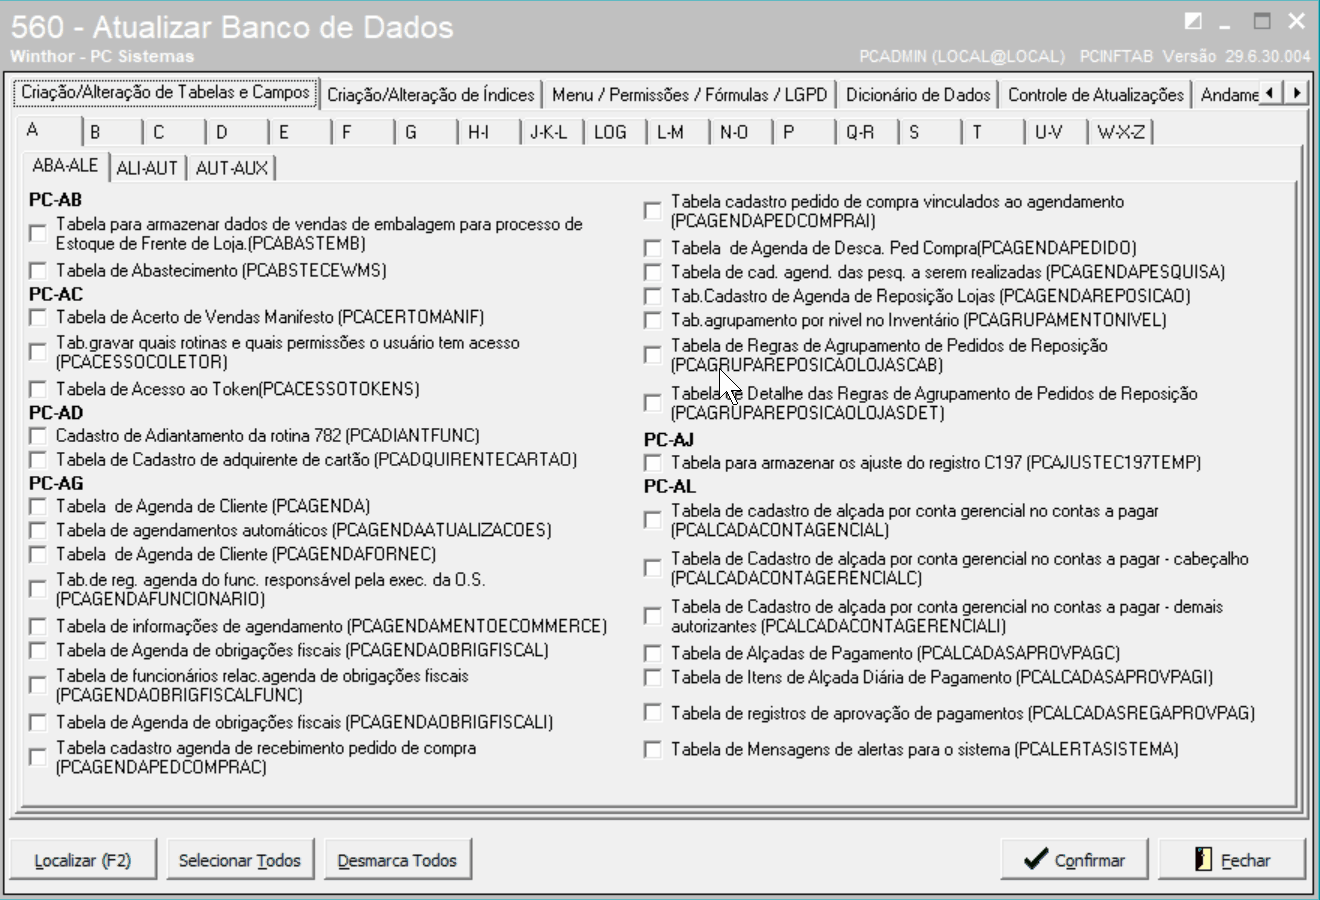Enable PCAGENDAREPOSICAO checkbox

pyautogui.click(x=653, y=297)
